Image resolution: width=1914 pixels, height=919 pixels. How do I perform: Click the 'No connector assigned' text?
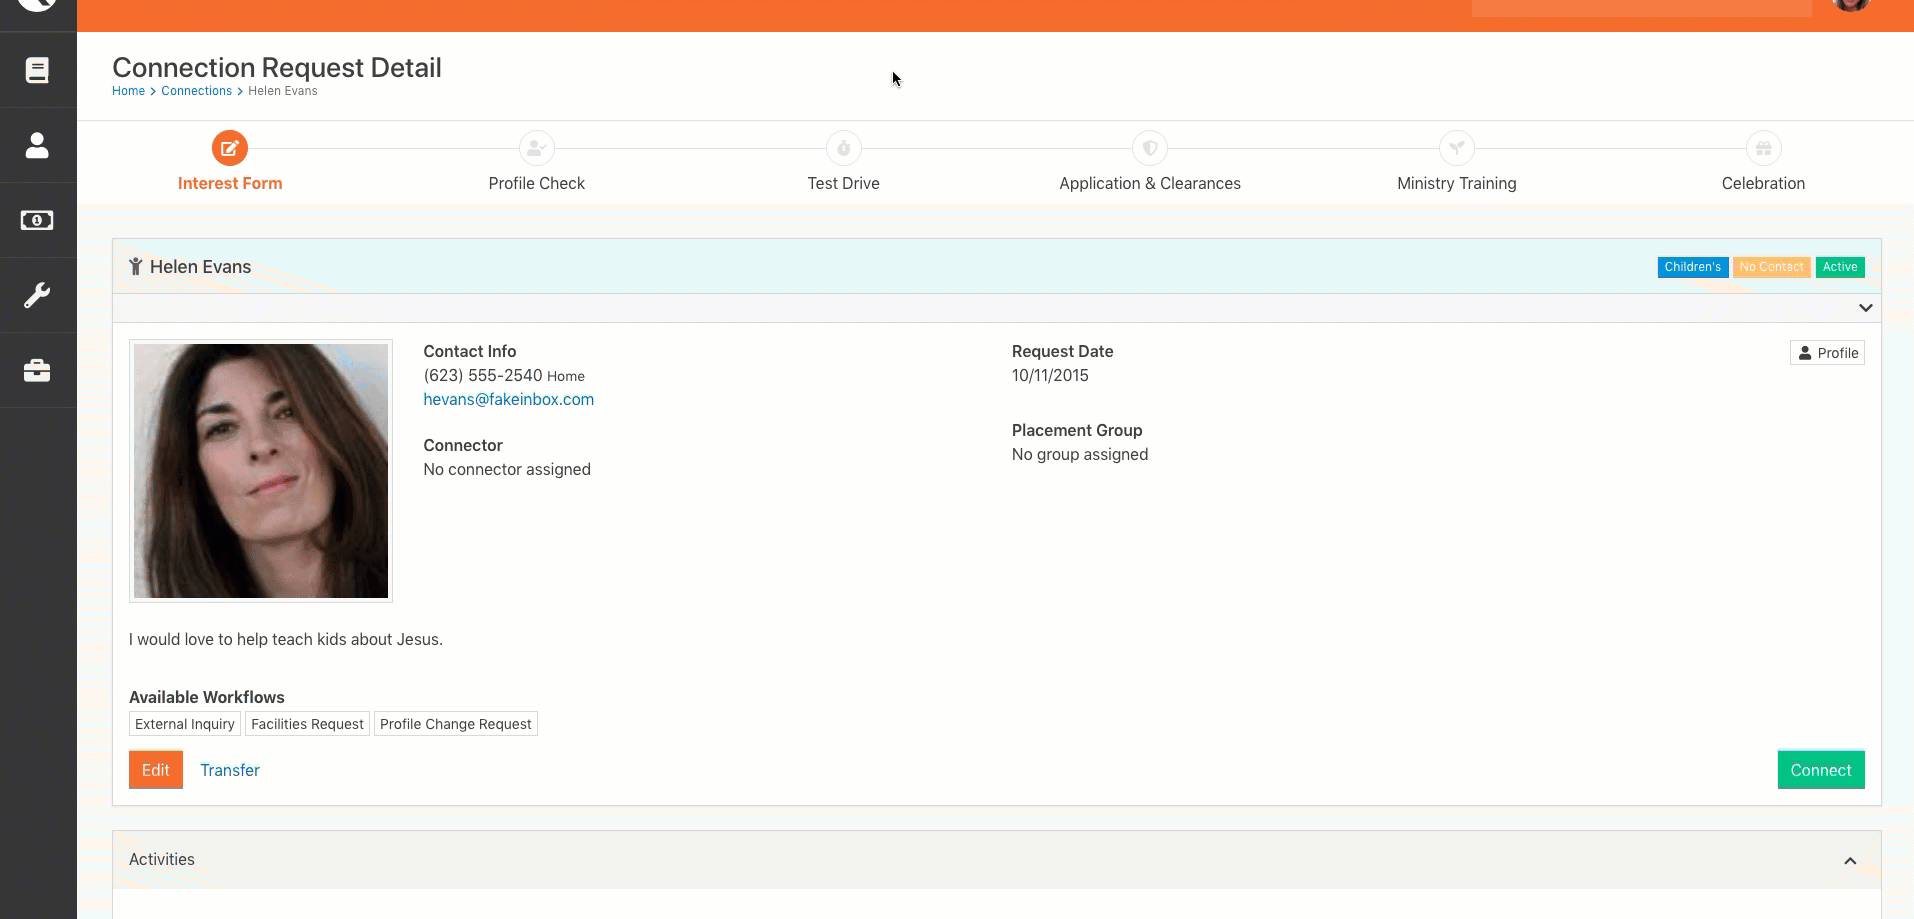pyautogui.click(x=507, y=469)
